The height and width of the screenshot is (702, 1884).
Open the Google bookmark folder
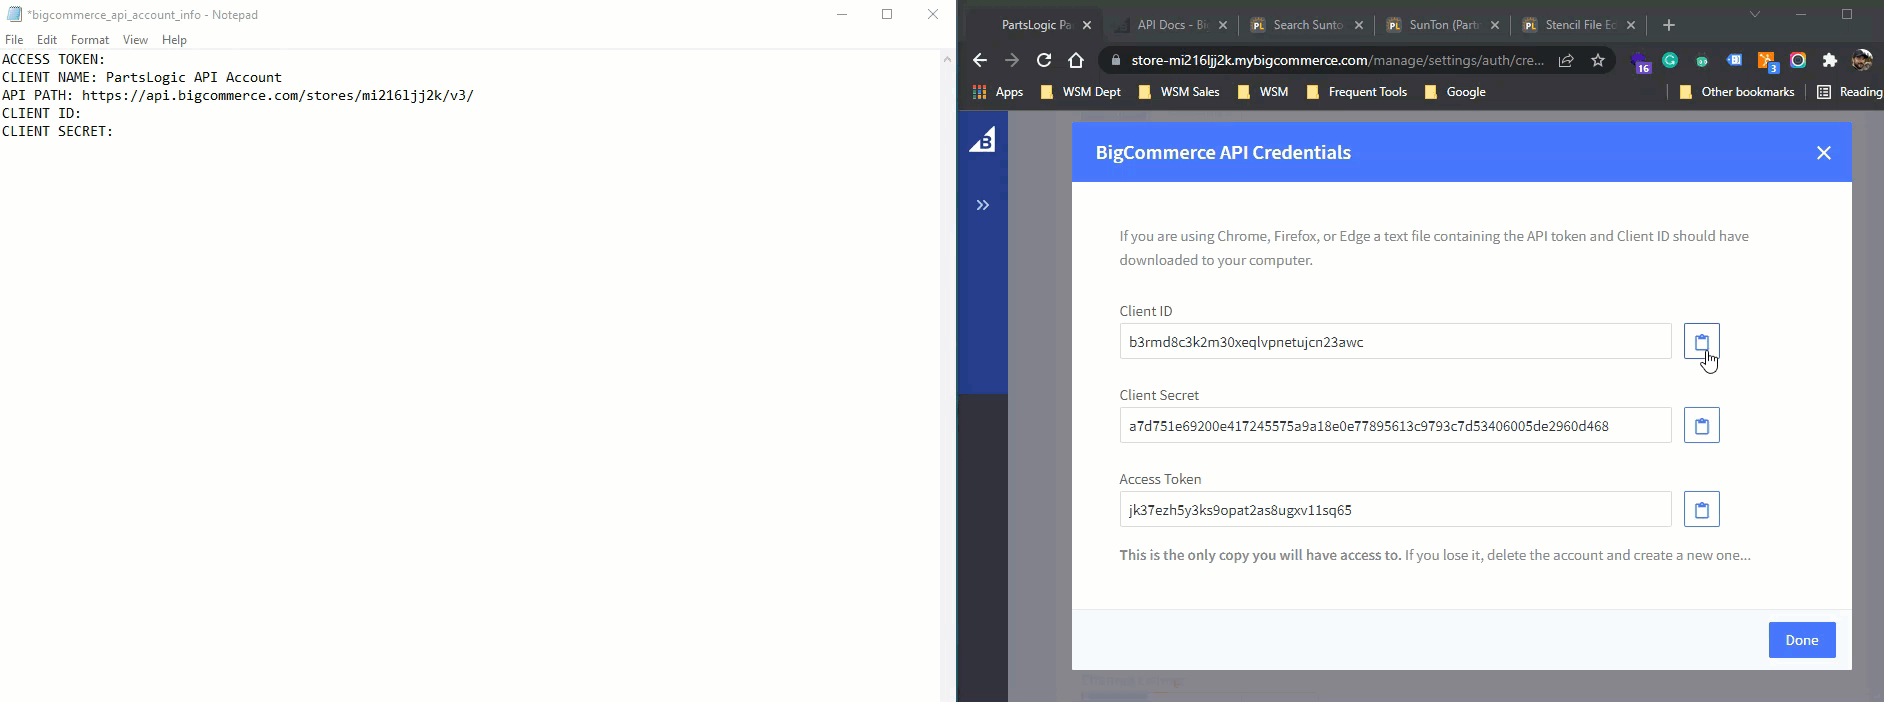1455,92
